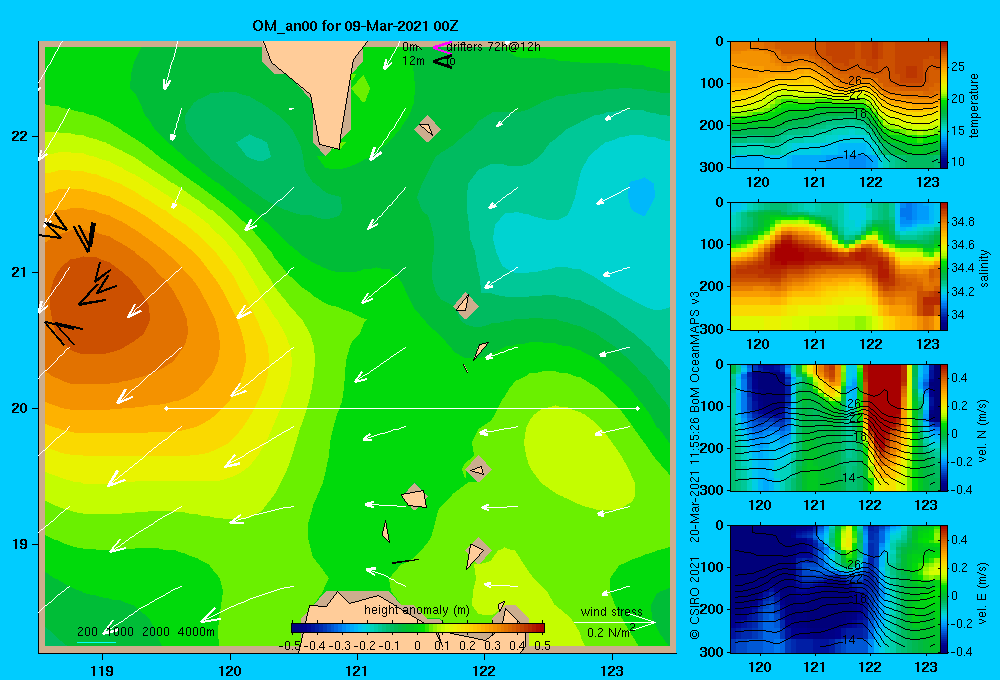Click the "300" depth label of the salinity panel

(x=711, y=329)
